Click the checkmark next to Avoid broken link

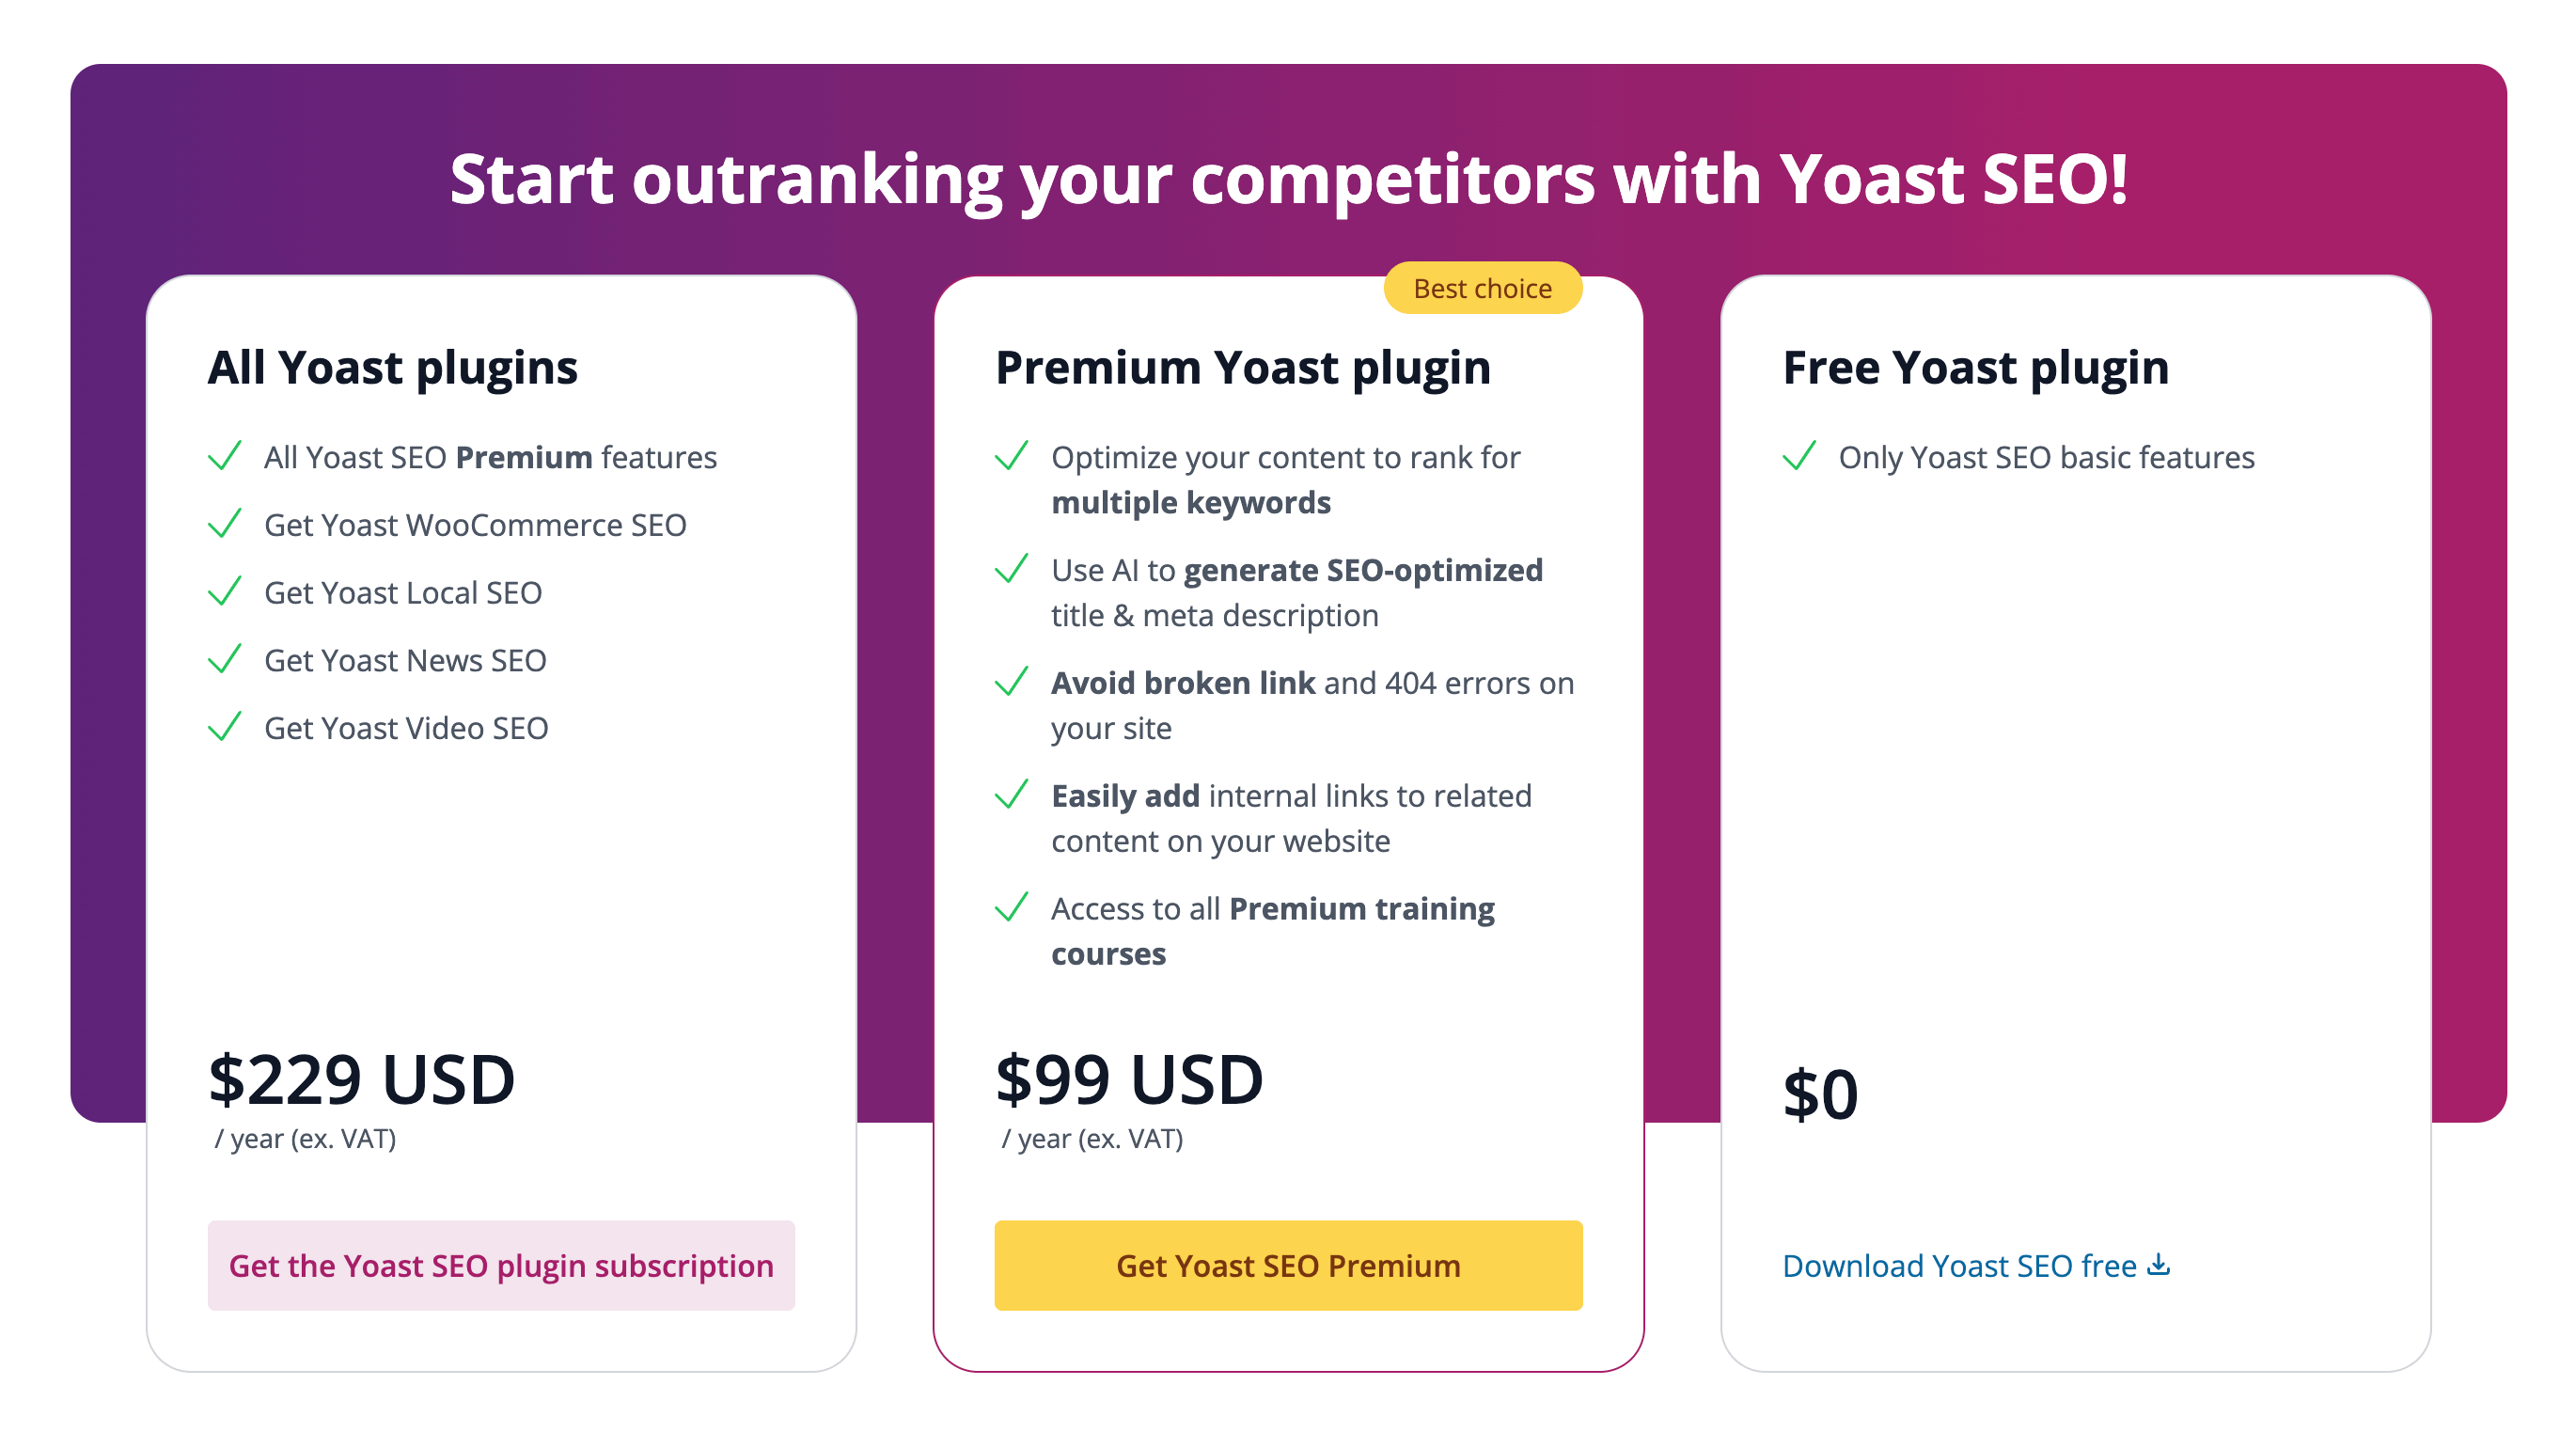(x=1011, y=682)
